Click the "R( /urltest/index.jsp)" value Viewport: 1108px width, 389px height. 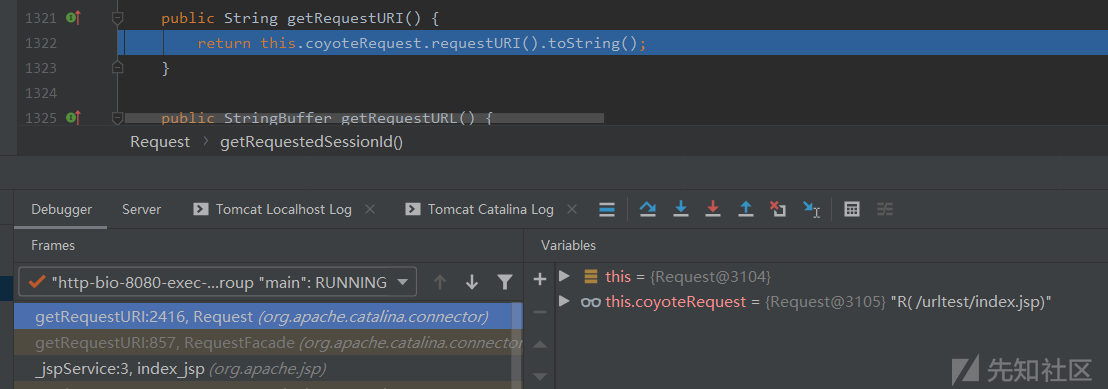pos(972,302)
